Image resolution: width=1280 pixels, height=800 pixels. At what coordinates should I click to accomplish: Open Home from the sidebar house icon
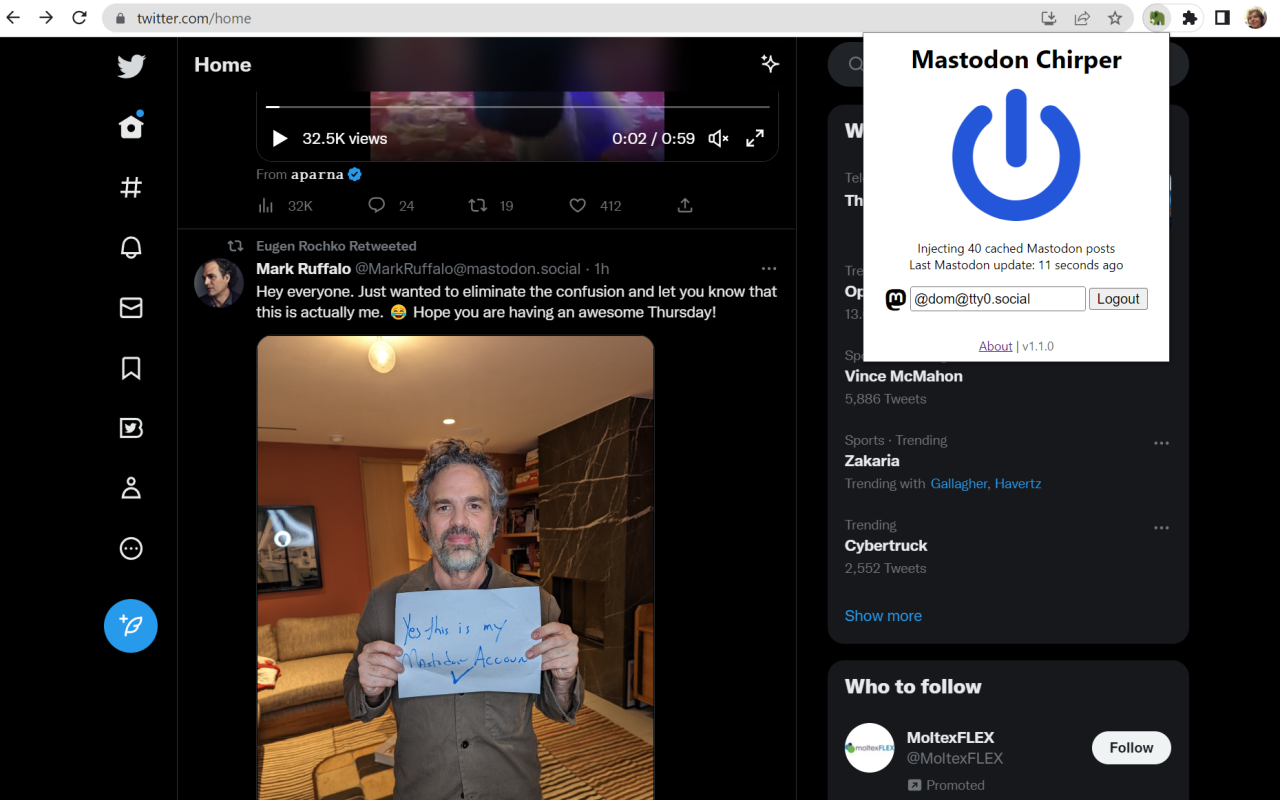click(x=131, y=126)
